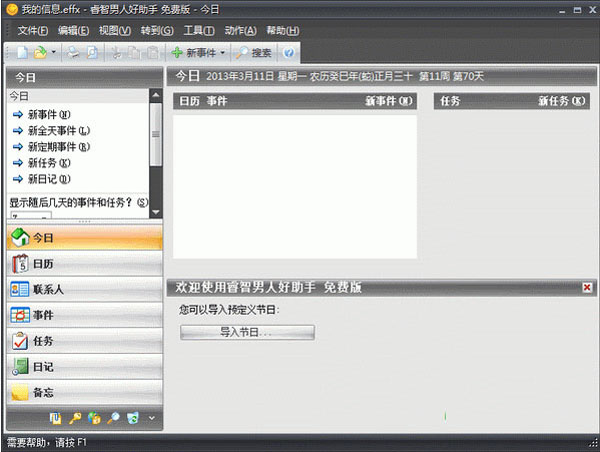This screenshot has width=600, height=452.
Task: Select the 联系人 navigation pane button
Action: click(85, 289)
